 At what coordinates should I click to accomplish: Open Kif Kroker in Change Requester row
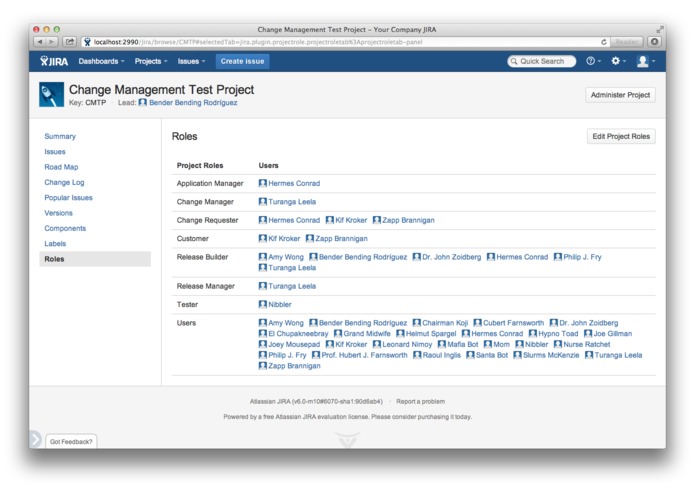pos(351,220)
